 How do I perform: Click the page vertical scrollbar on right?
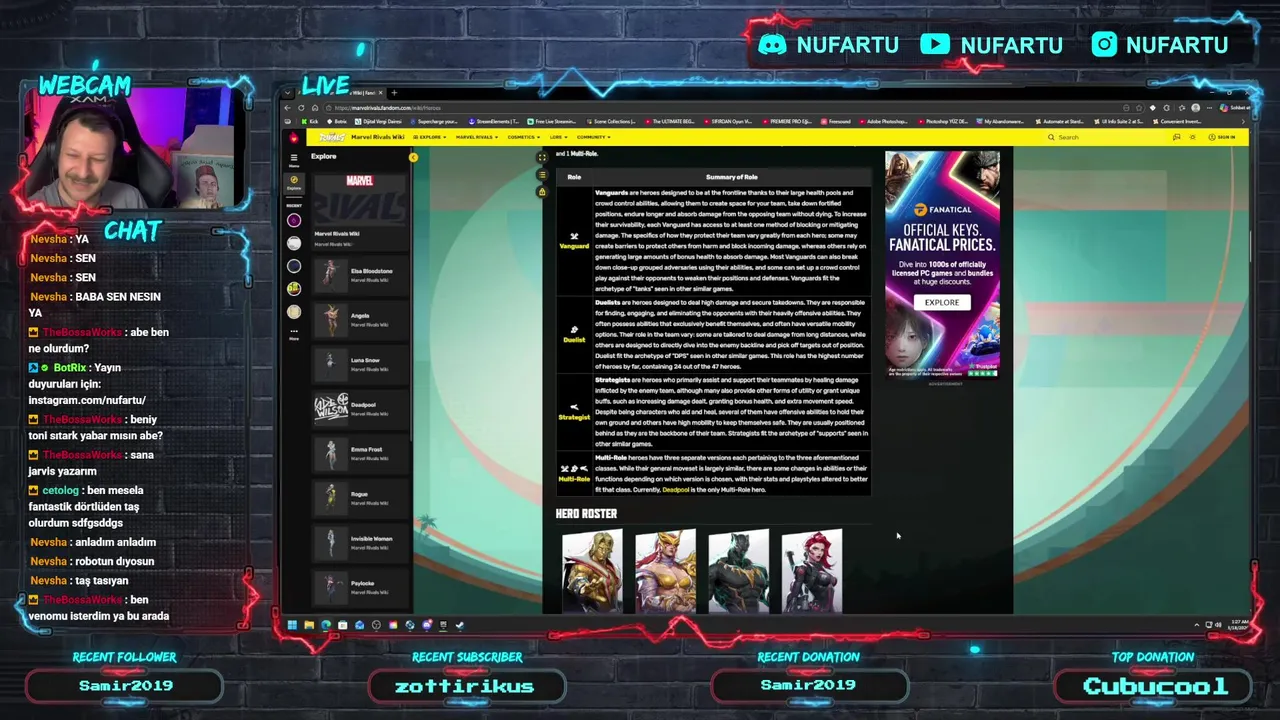[1252, 245]
